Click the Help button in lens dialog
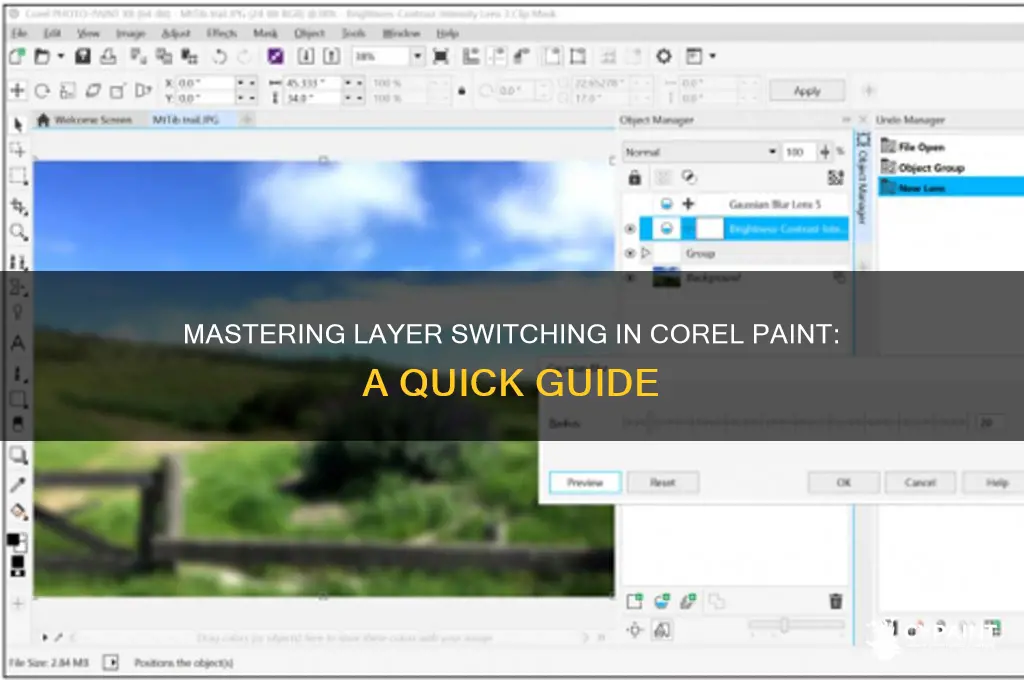 point(996,483)
